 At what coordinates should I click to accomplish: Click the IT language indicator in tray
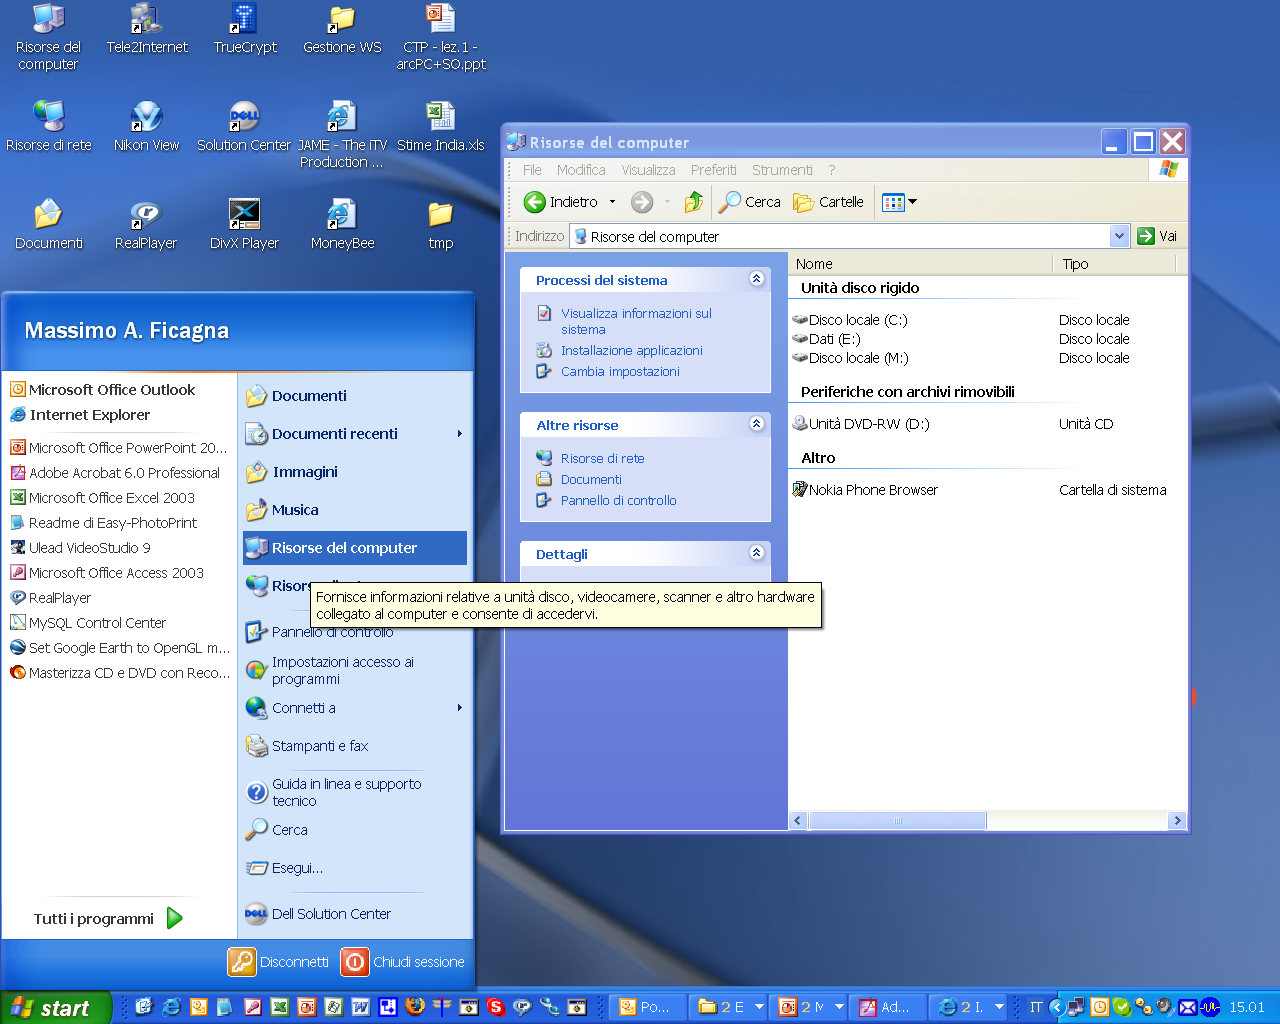[1036, 1007]
